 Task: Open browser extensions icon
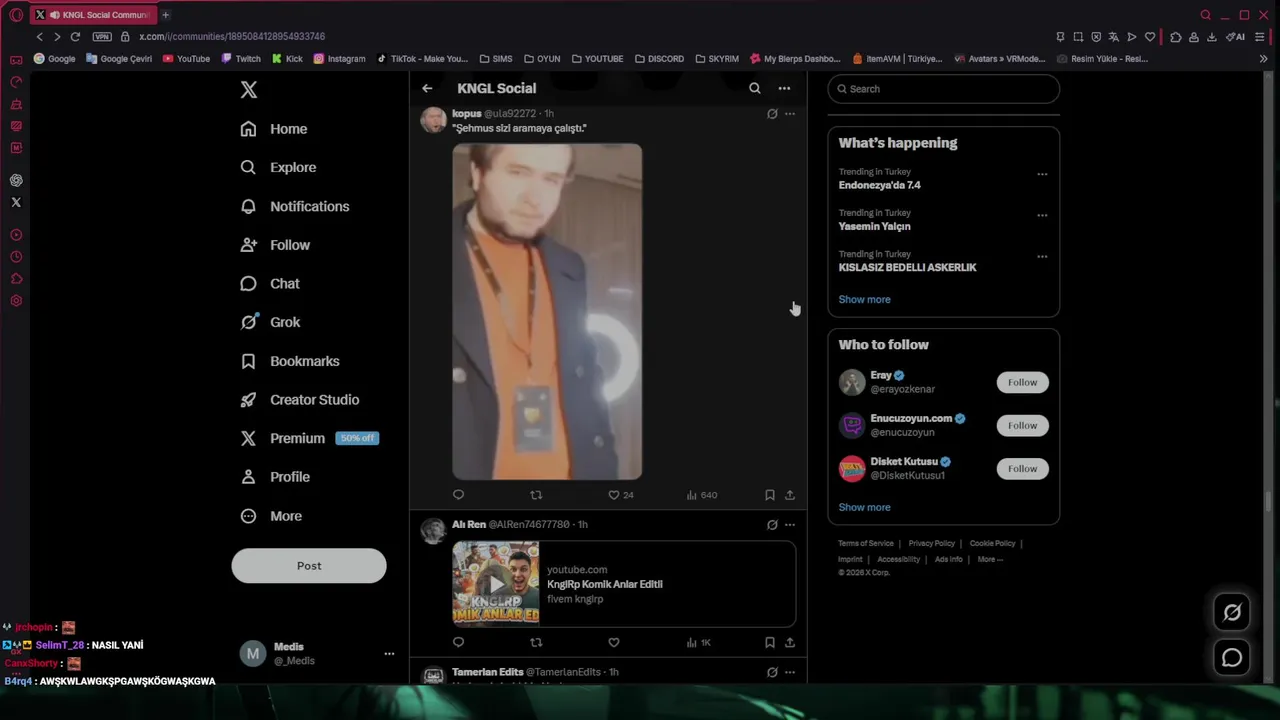pyautogui.click(x=1176, y=37)
